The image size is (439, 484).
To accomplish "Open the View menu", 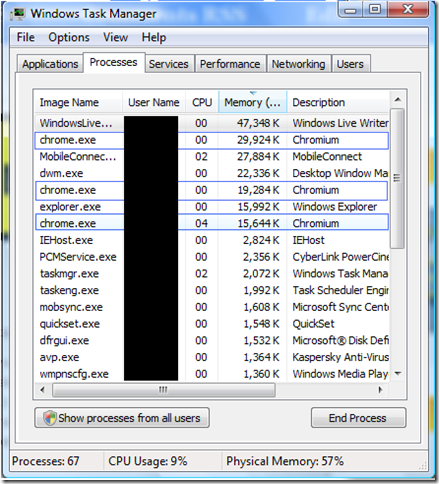I will [x=115, y=37].
